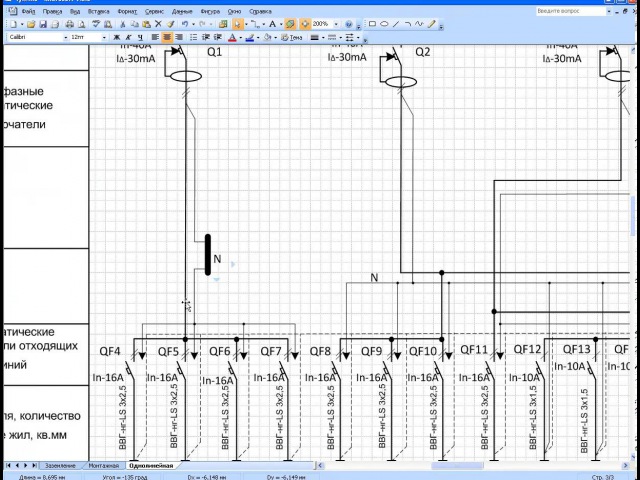Open the Справка menu
640x480 pixels.
[x=260, y=11]
